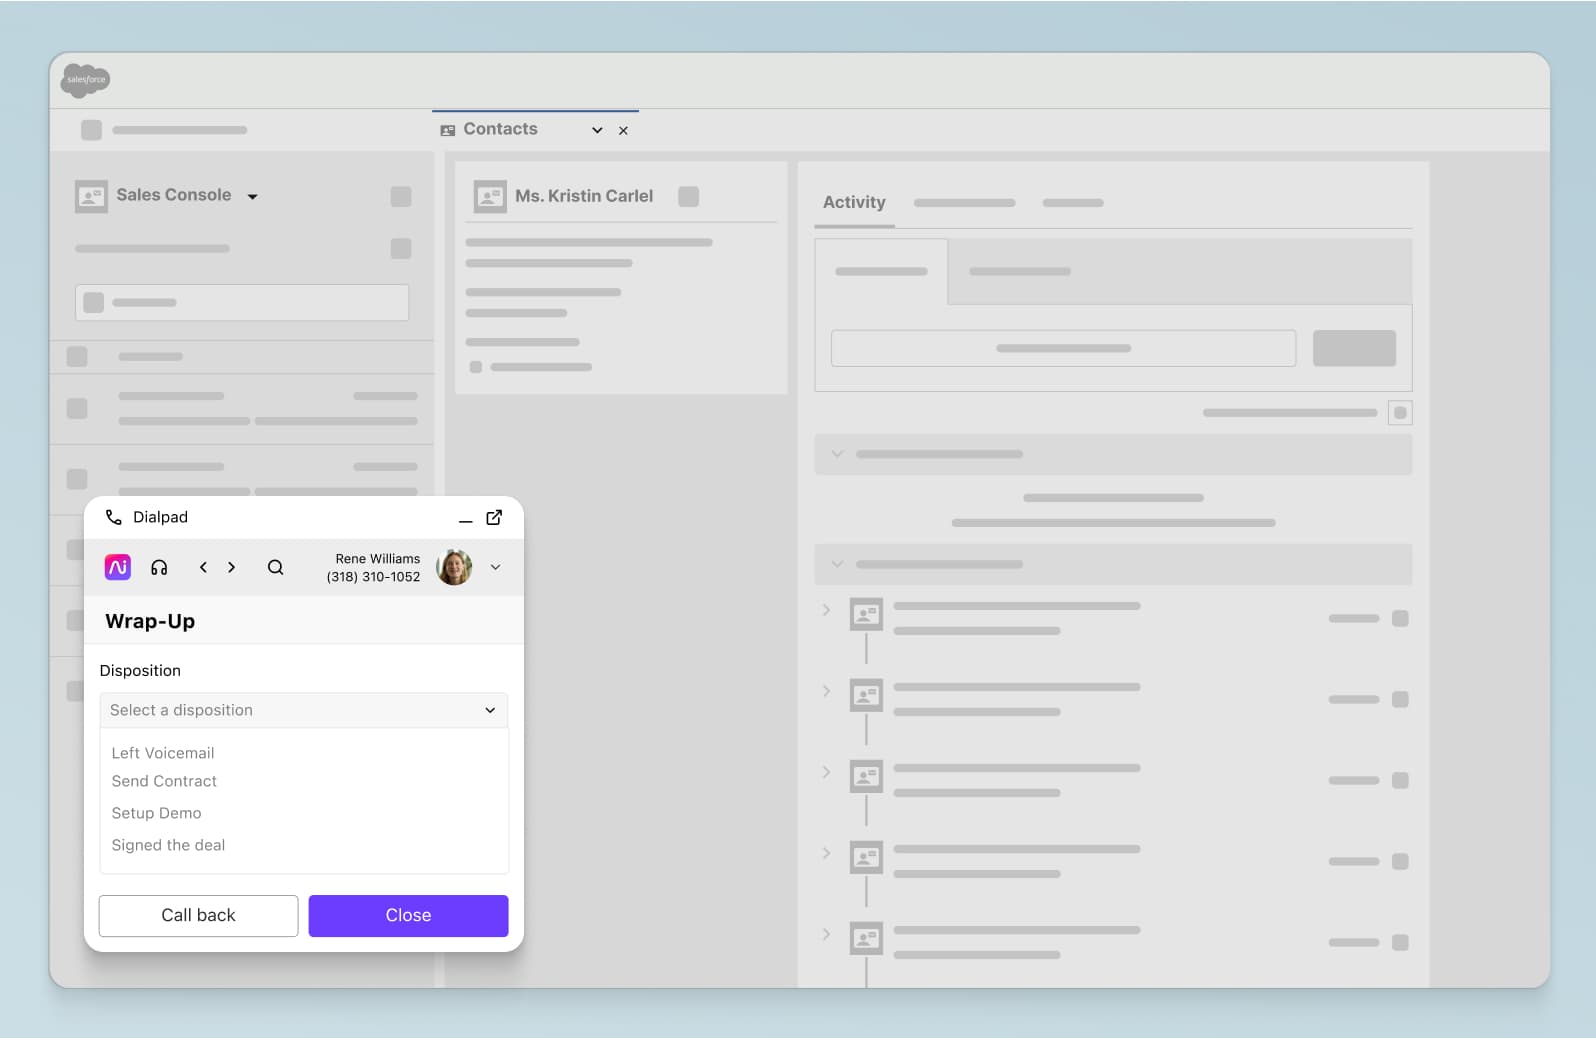Viewport: 1596px width, 1038px height.
Task: Click the Dialpad AI logo icon
Action: [x=118, y=567]
